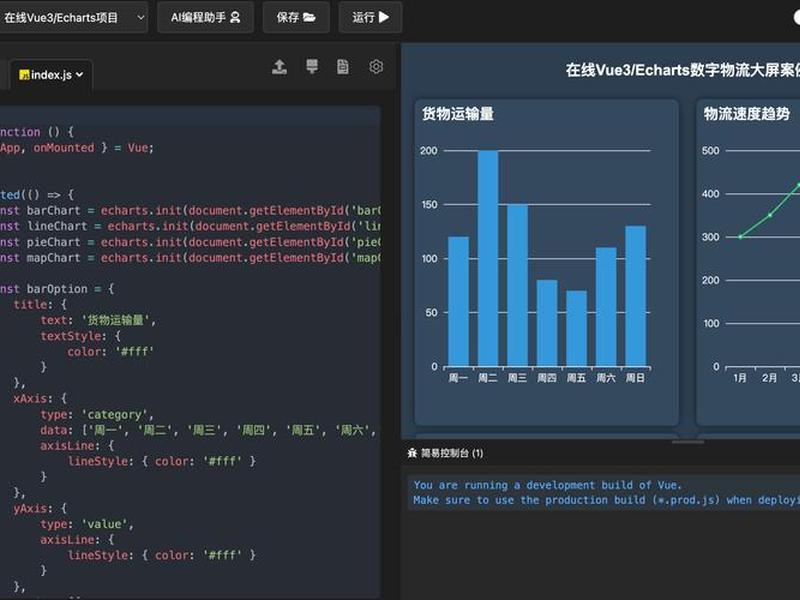800x600 pixels.
Task: Open the AI编程助手 assistant
Action: pyautogui.click(x=205, y=17)
